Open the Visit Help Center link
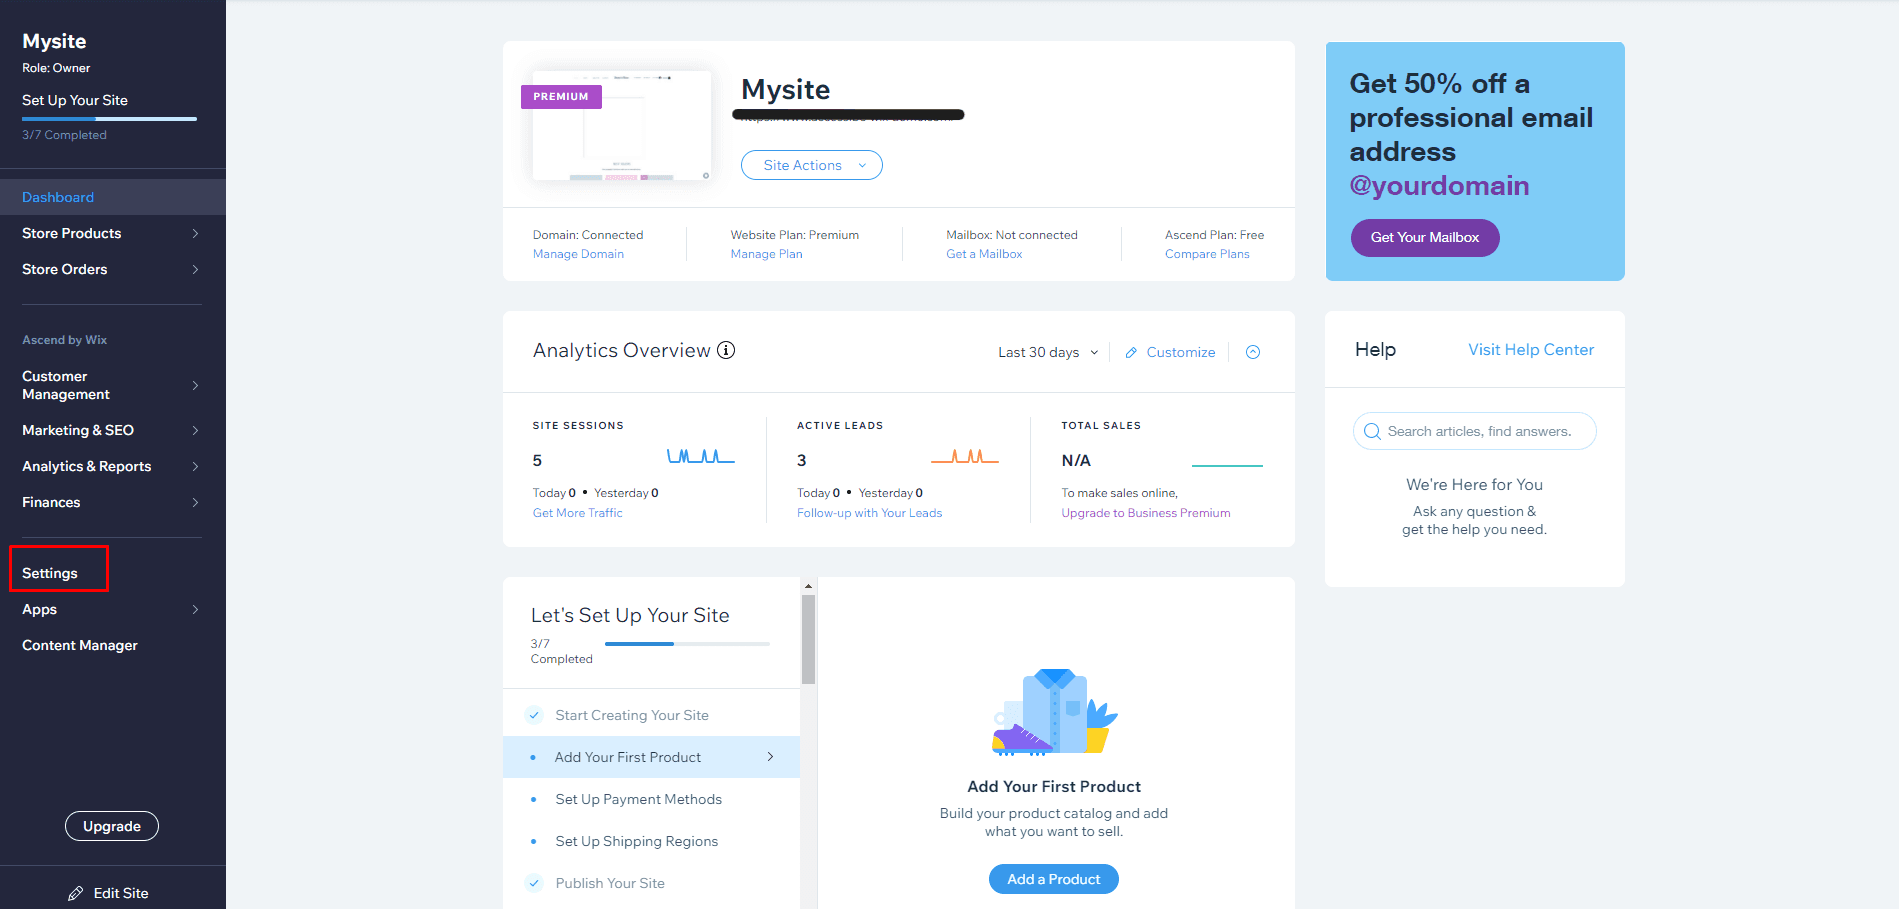 pos(1531,350)
